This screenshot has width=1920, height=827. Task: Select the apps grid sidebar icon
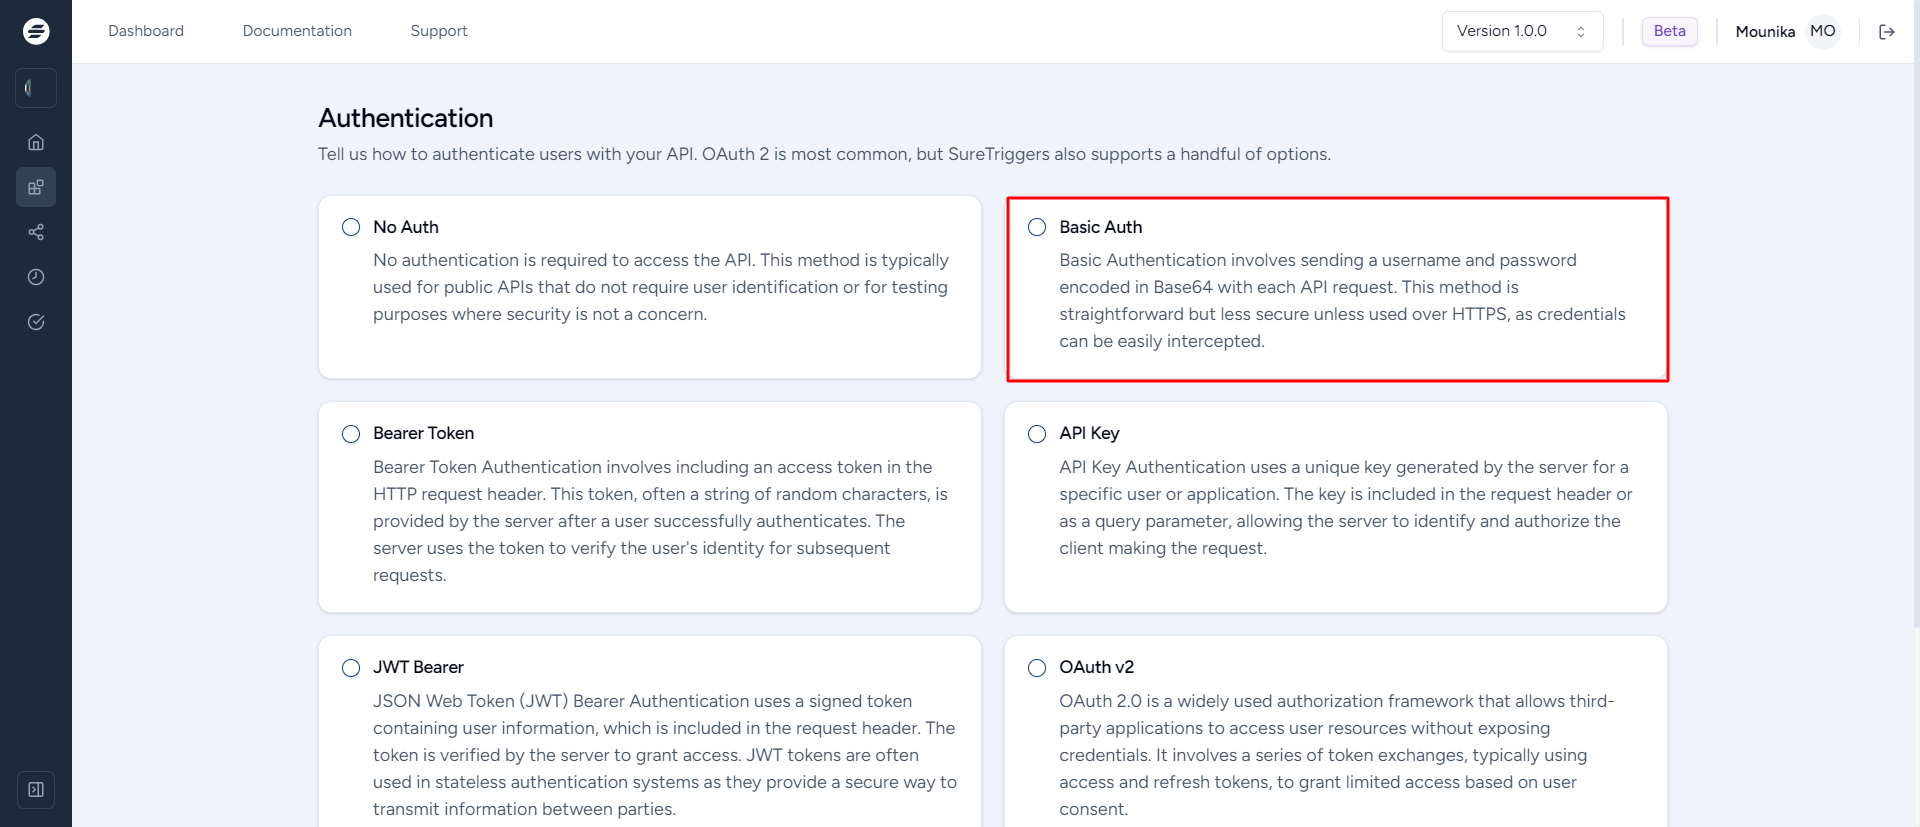(x=36, y=187)
